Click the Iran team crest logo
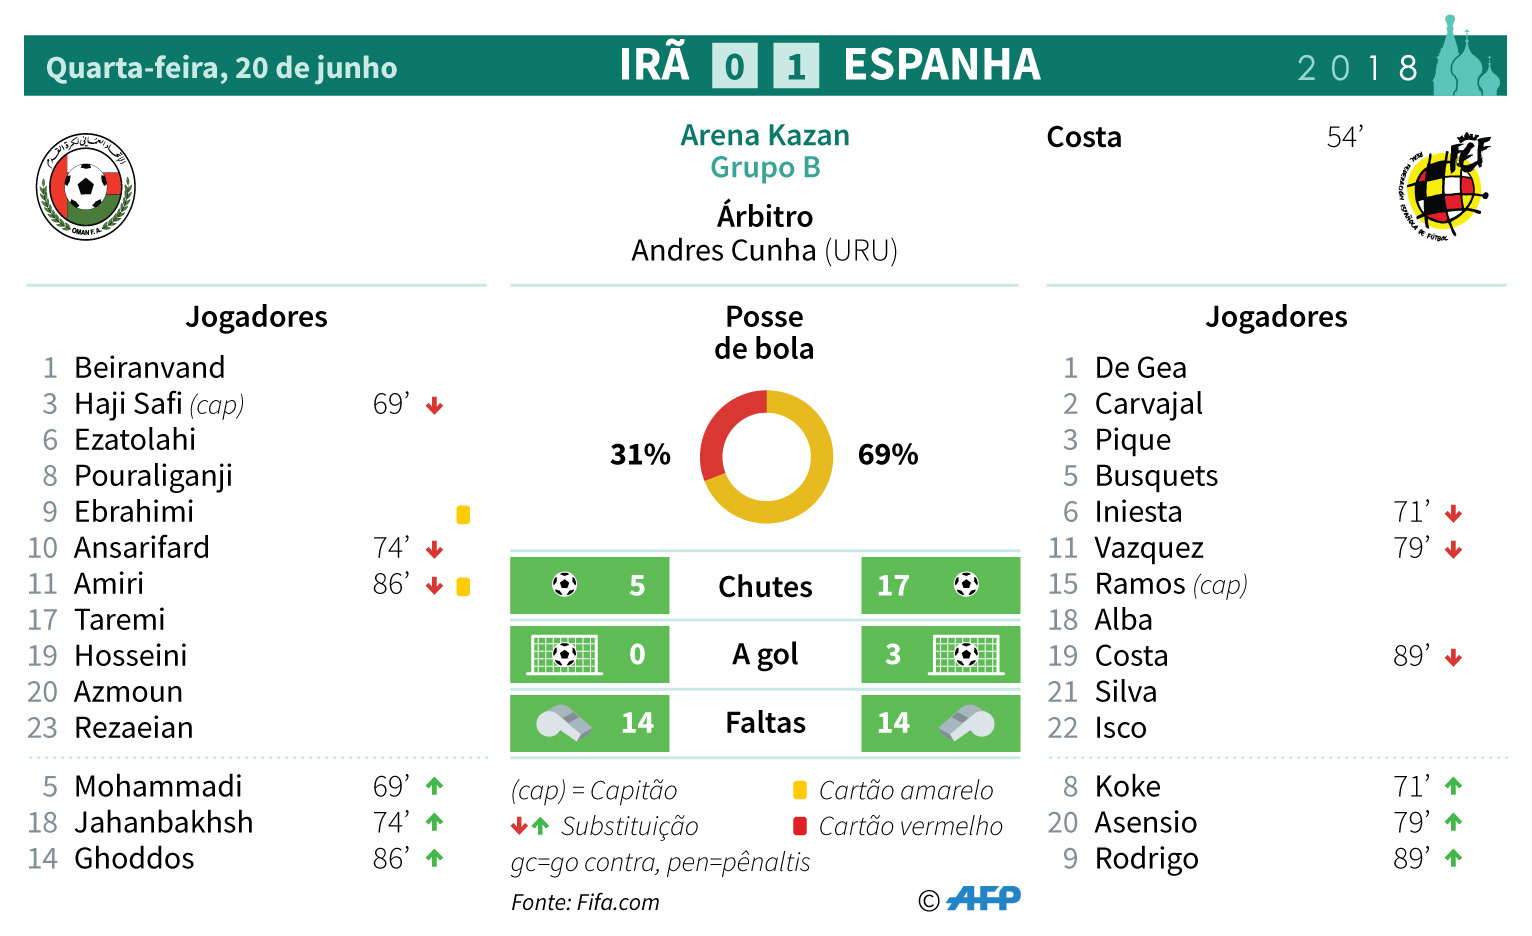Screen dimensions: 1532x936 (86, 187)
